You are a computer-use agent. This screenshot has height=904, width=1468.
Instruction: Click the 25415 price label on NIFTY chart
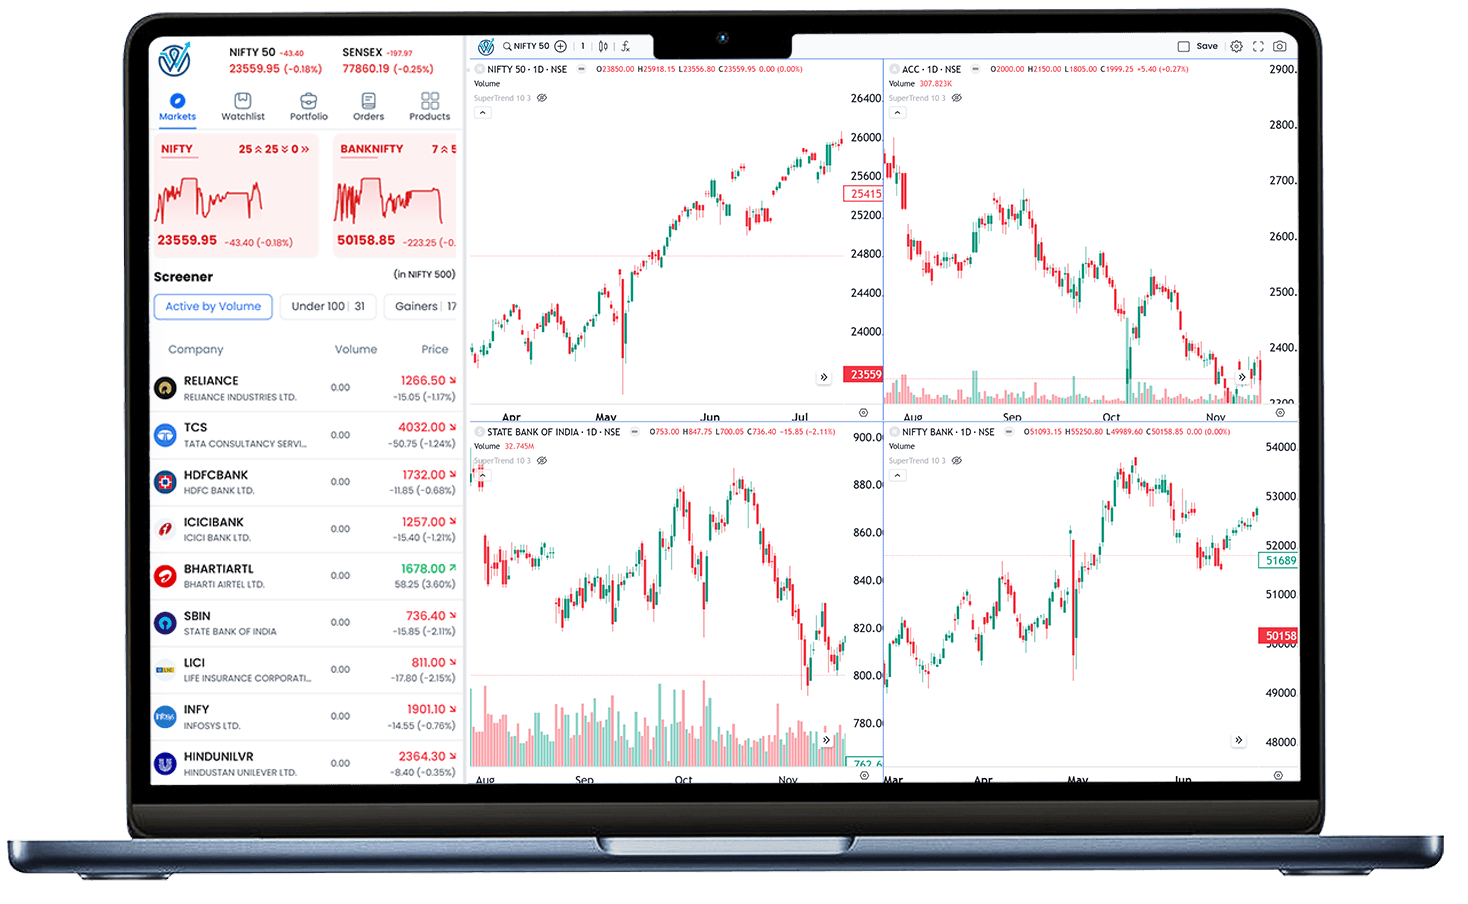[x=865, y=194]
